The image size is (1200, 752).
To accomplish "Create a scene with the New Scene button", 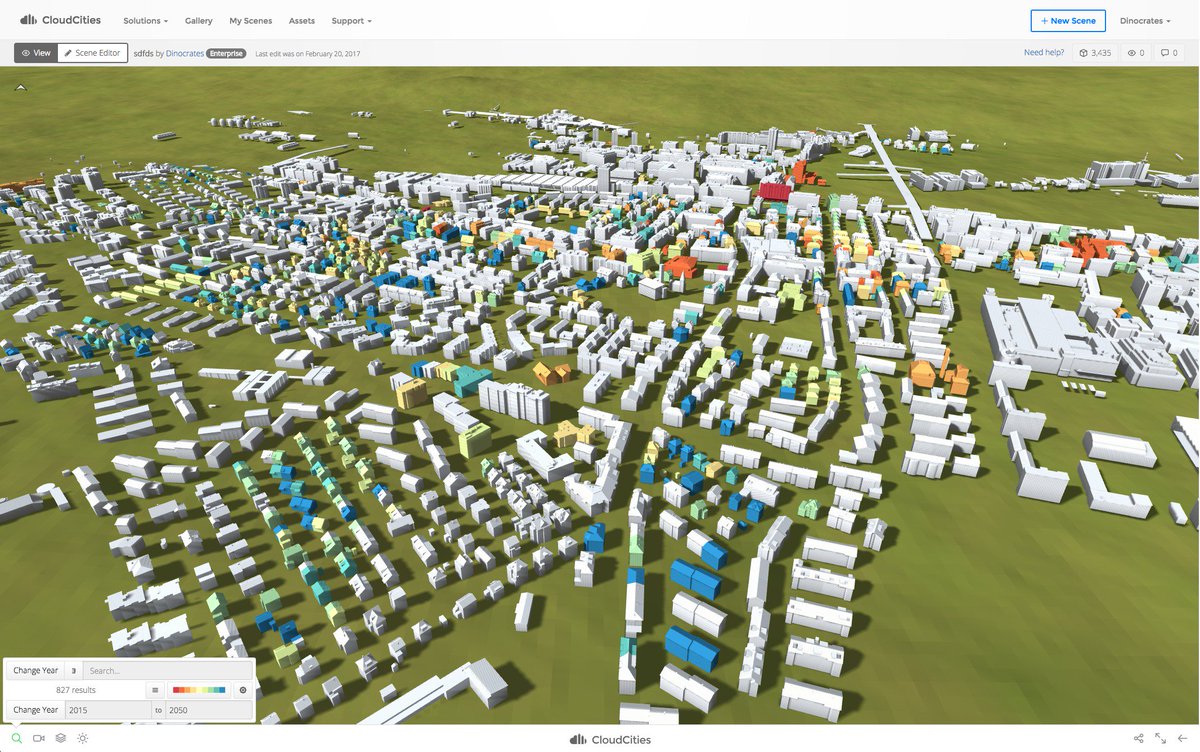I will [x=1068, y=20].
